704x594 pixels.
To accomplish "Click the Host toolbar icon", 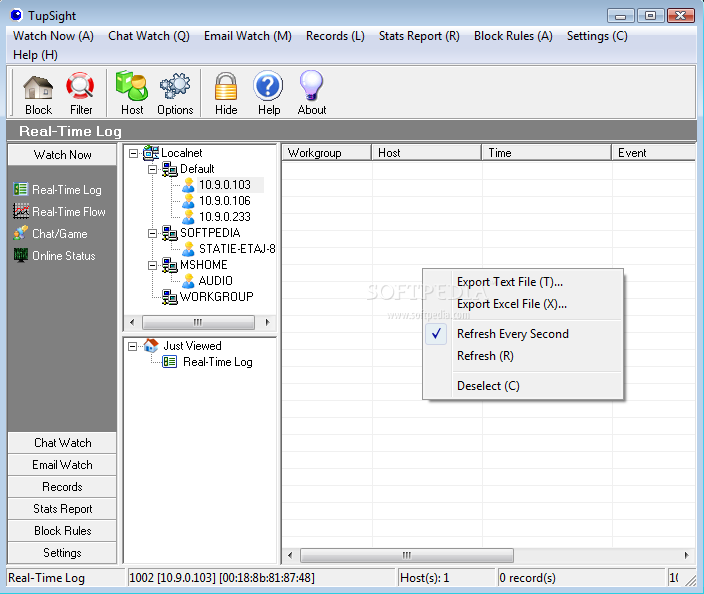I will [132, 93].
